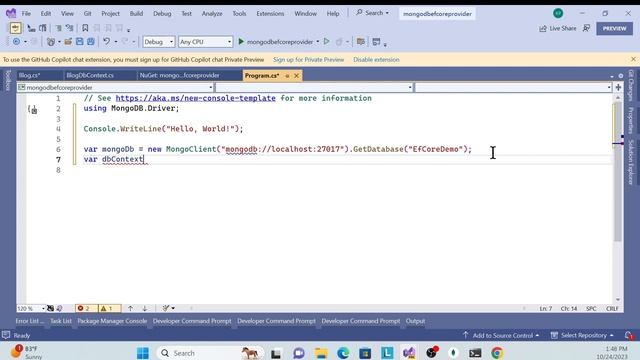Image resolution: width=640 pixels, height=360 pixels.
Task: Click the split editor plus icon
Action: click(x=618, y=87)
